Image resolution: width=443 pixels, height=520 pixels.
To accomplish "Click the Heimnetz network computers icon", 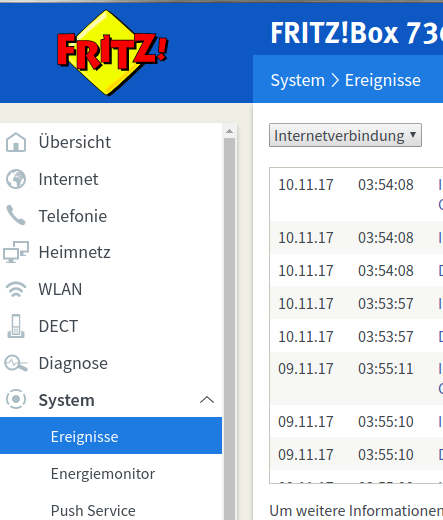I will point(16,252).
